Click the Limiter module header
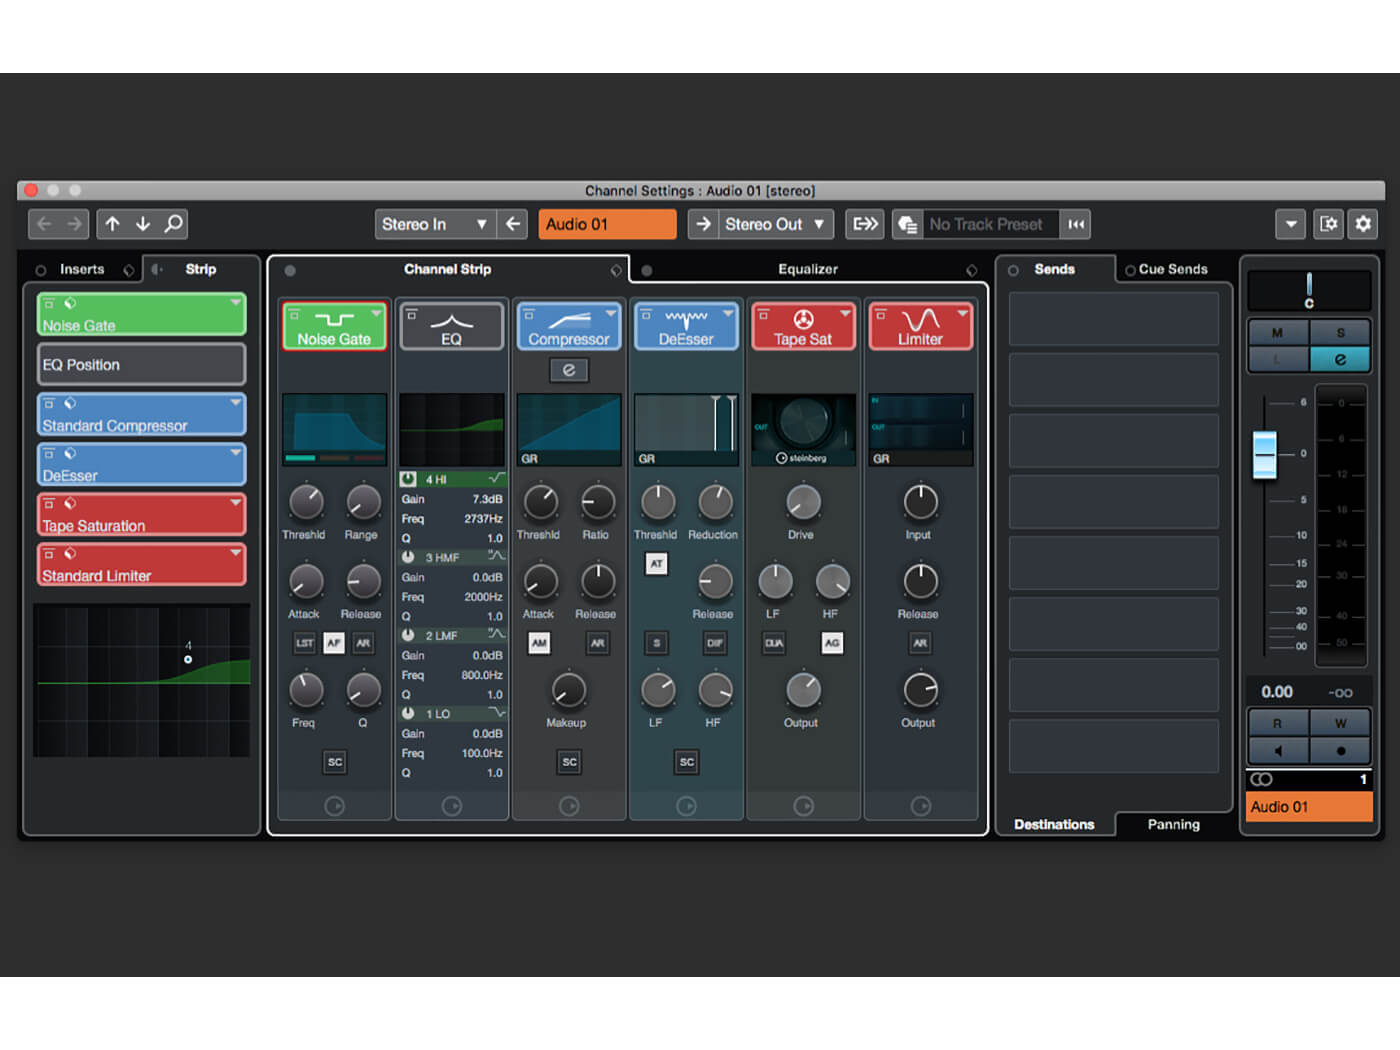The image size is (1400, 1050). (x=920, y=326)
